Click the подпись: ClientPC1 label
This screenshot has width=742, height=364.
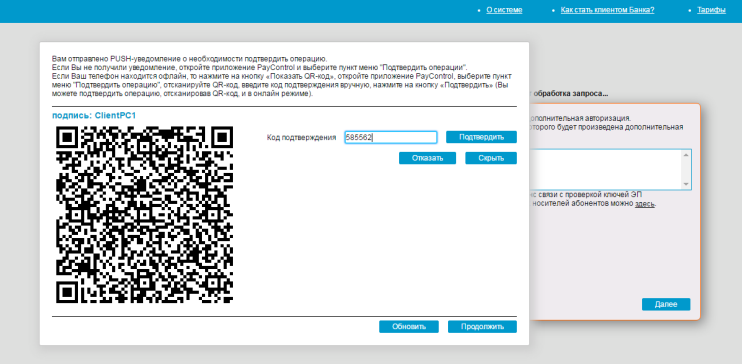tap(94, 115)
